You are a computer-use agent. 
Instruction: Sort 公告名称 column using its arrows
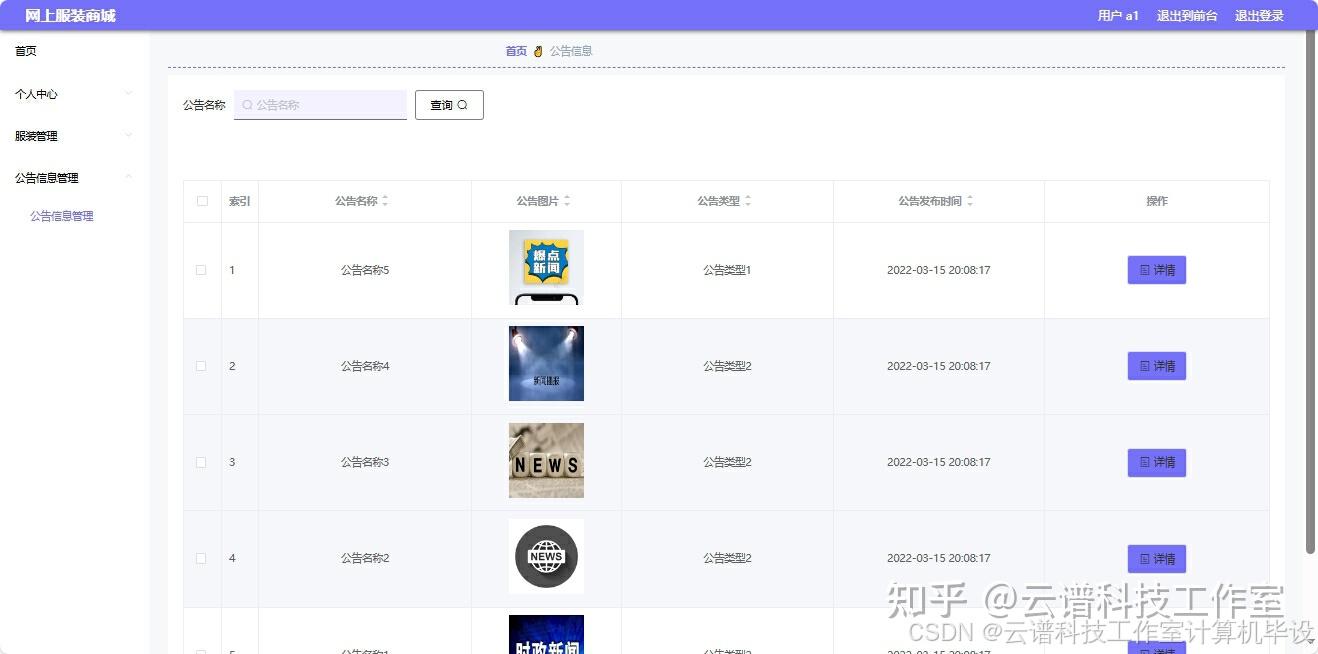(385, 201)
